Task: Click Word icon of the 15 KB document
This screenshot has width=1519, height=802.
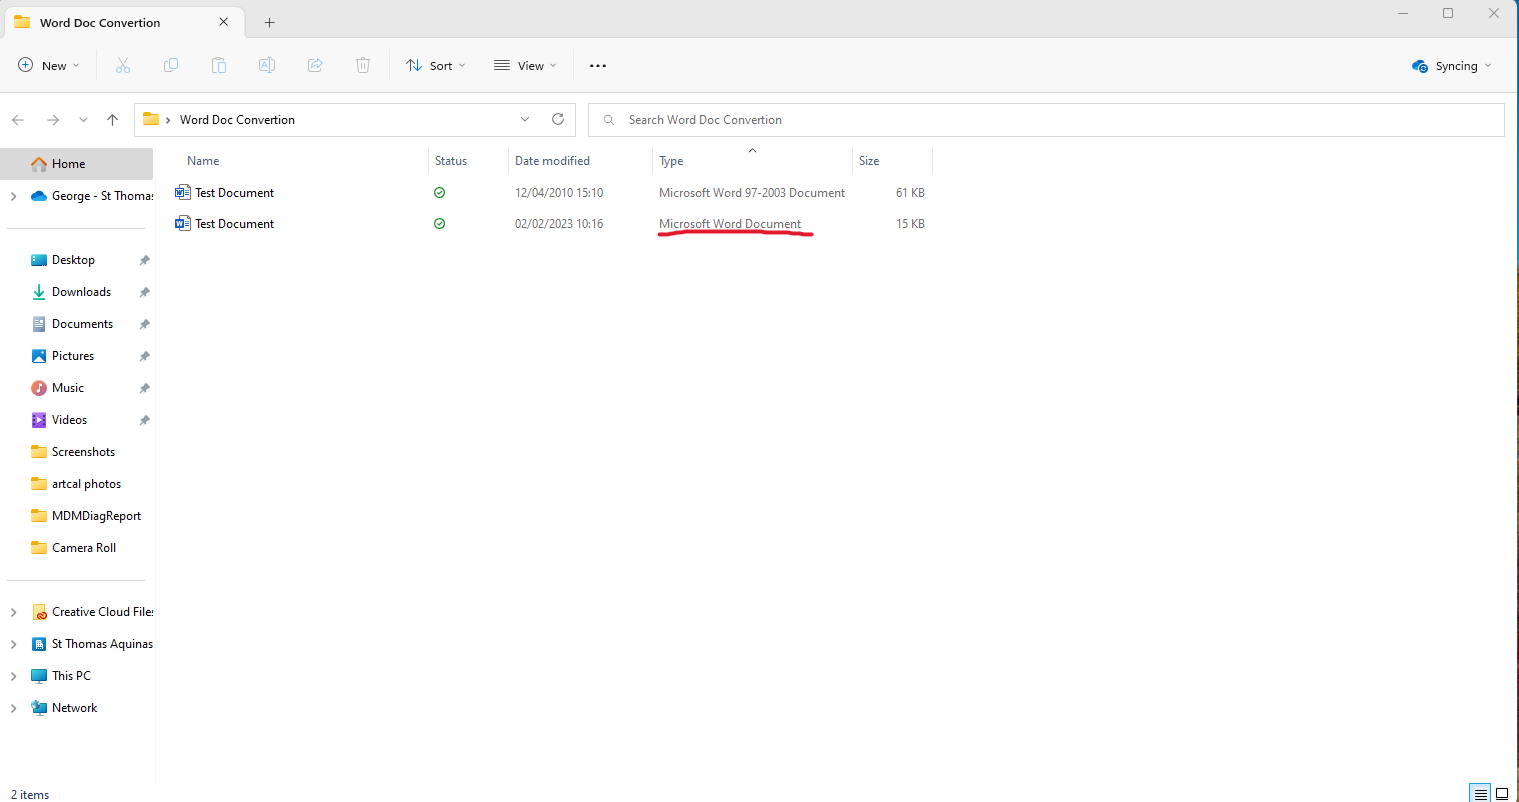Action: [183, 223]
